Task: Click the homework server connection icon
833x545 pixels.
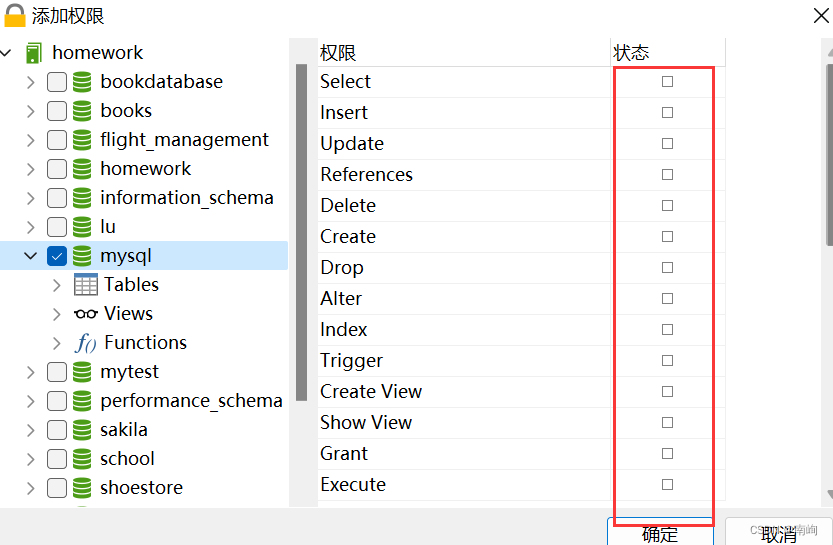Action: [x=33, y=53]
